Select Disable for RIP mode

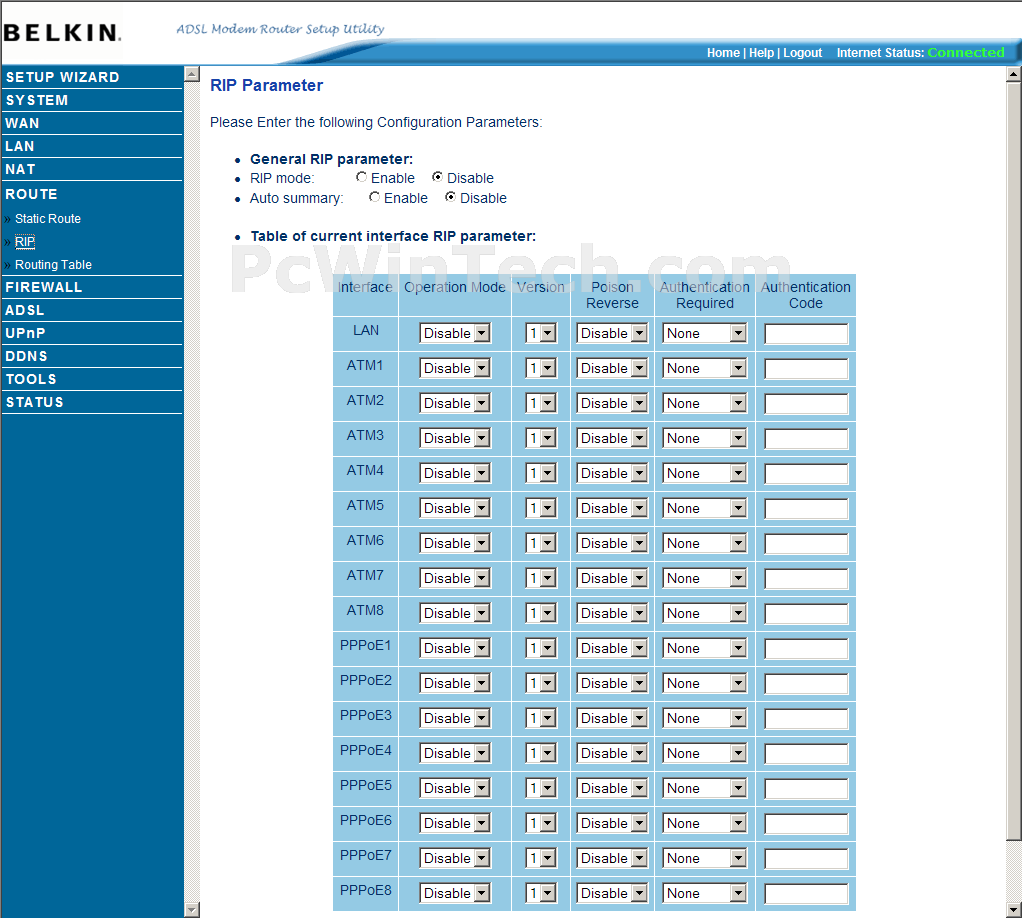pyautogui.click(x=437, y=177)
